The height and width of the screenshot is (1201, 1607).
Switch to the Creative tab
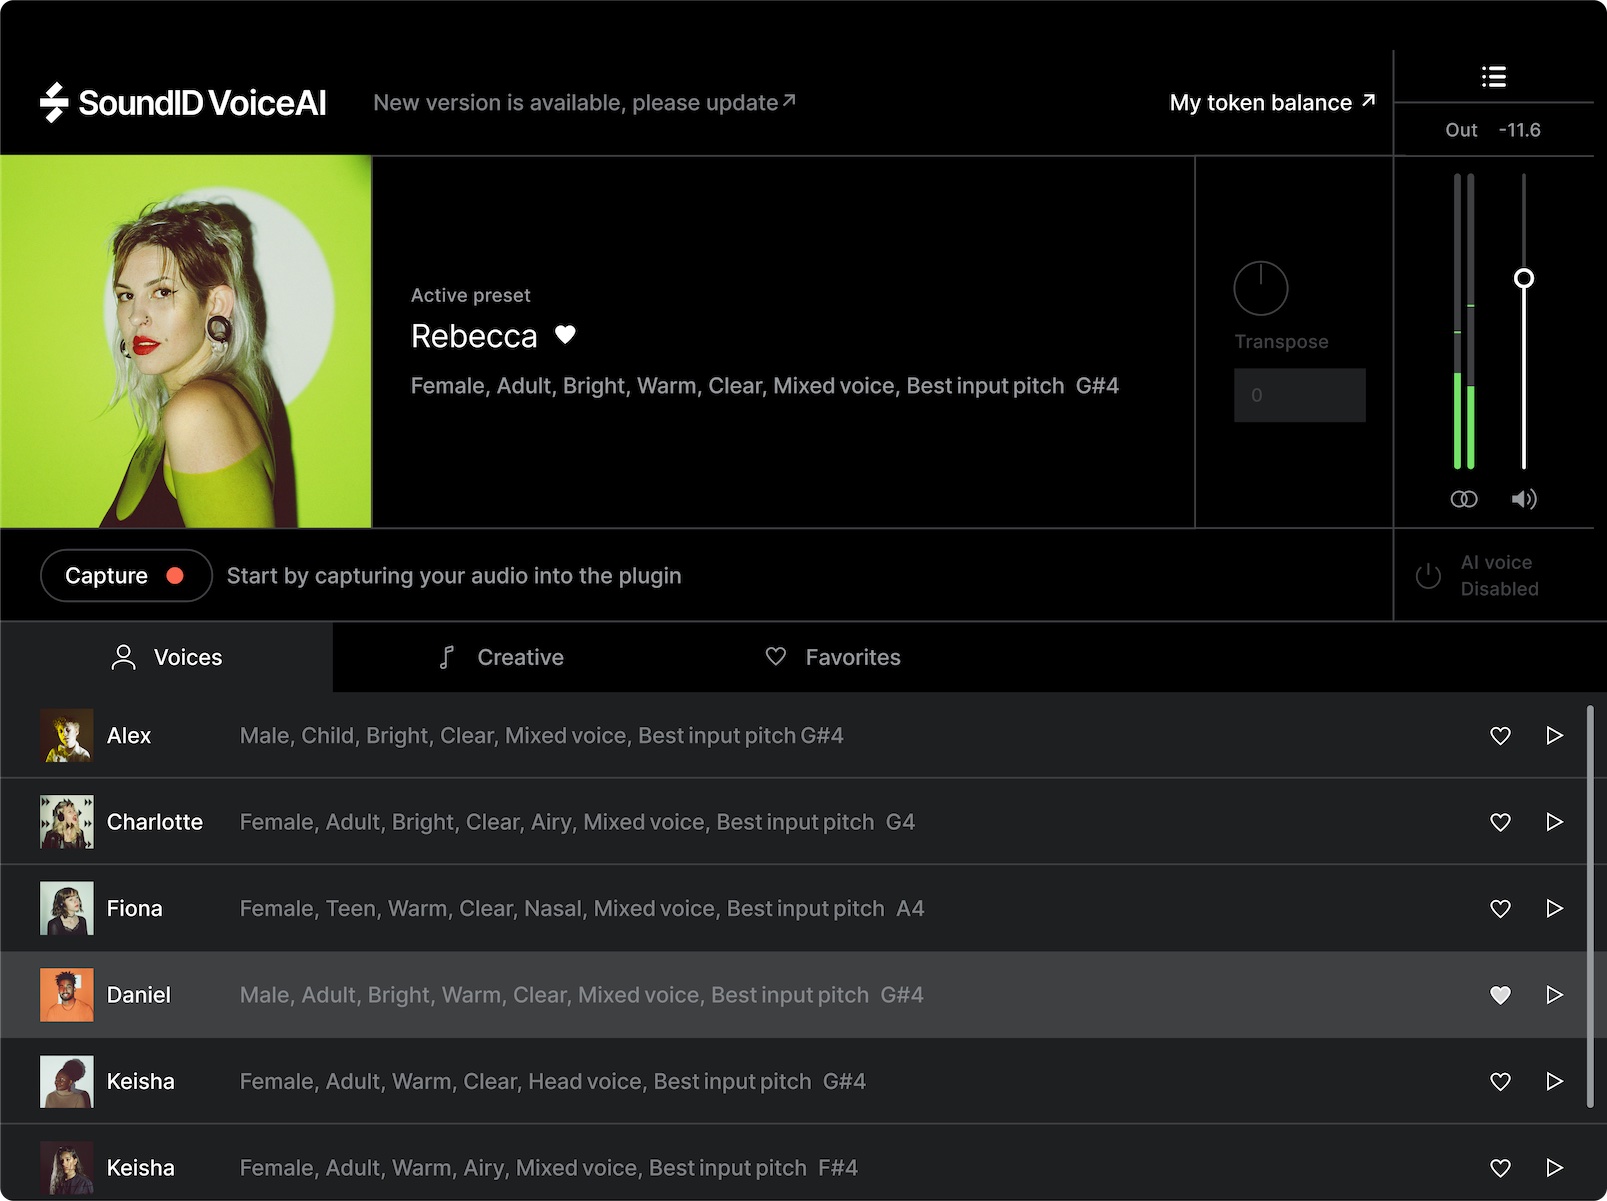point(519,657)
